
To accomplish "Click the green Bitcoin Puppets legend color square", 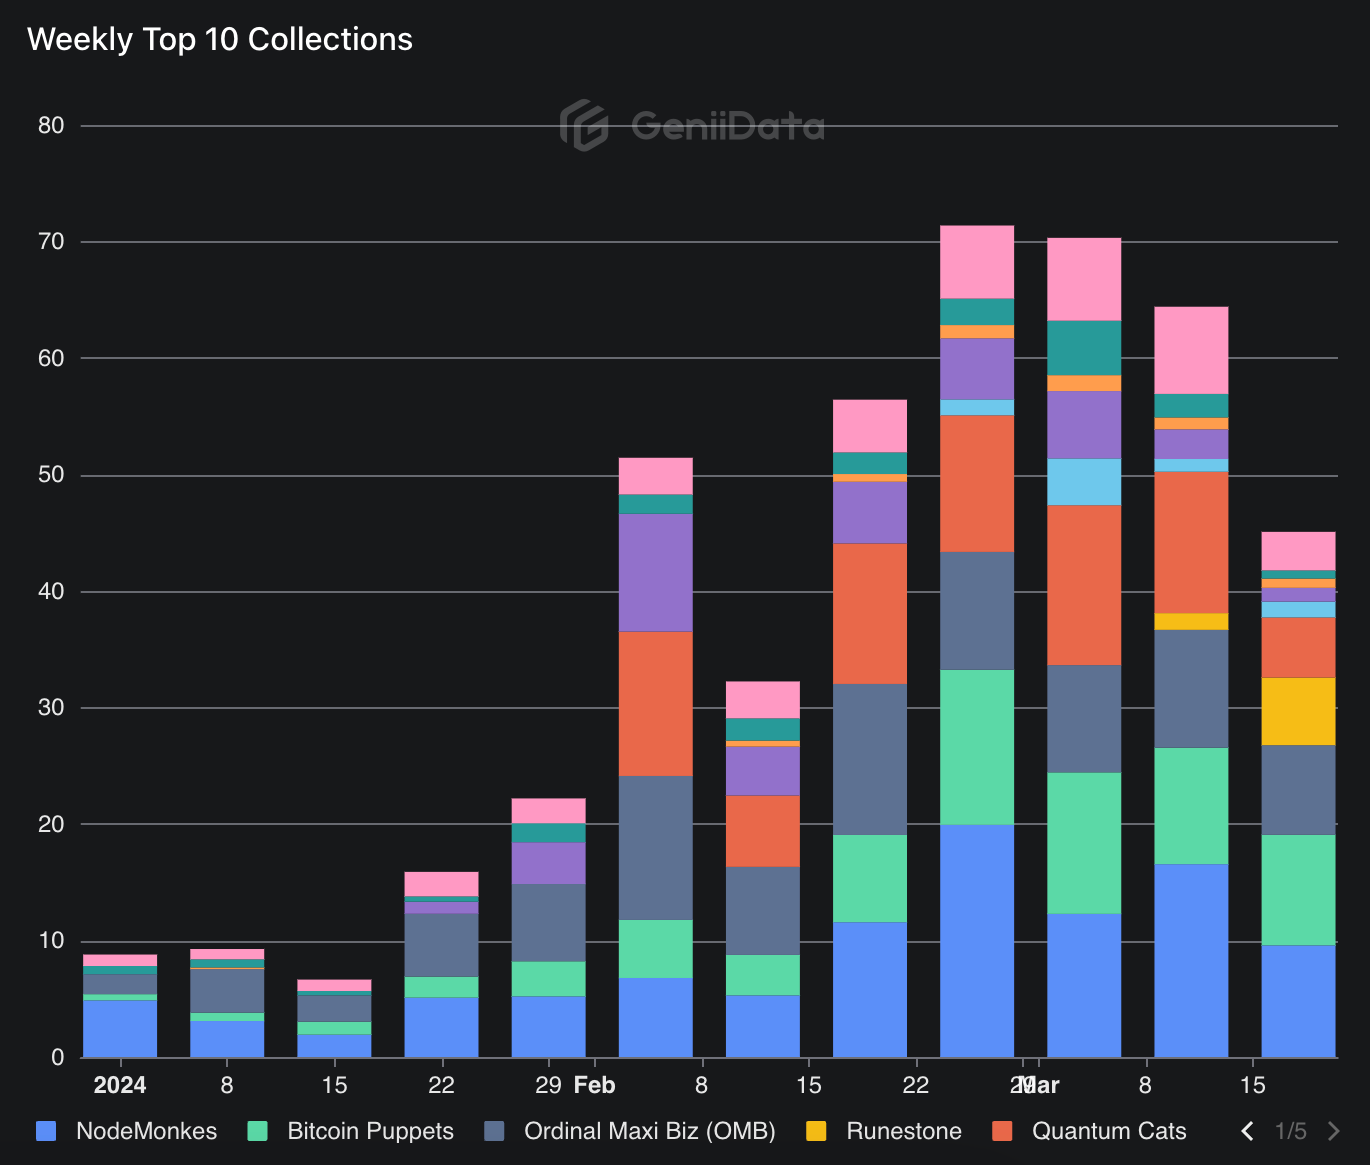I will click(x=257, y=1131).
